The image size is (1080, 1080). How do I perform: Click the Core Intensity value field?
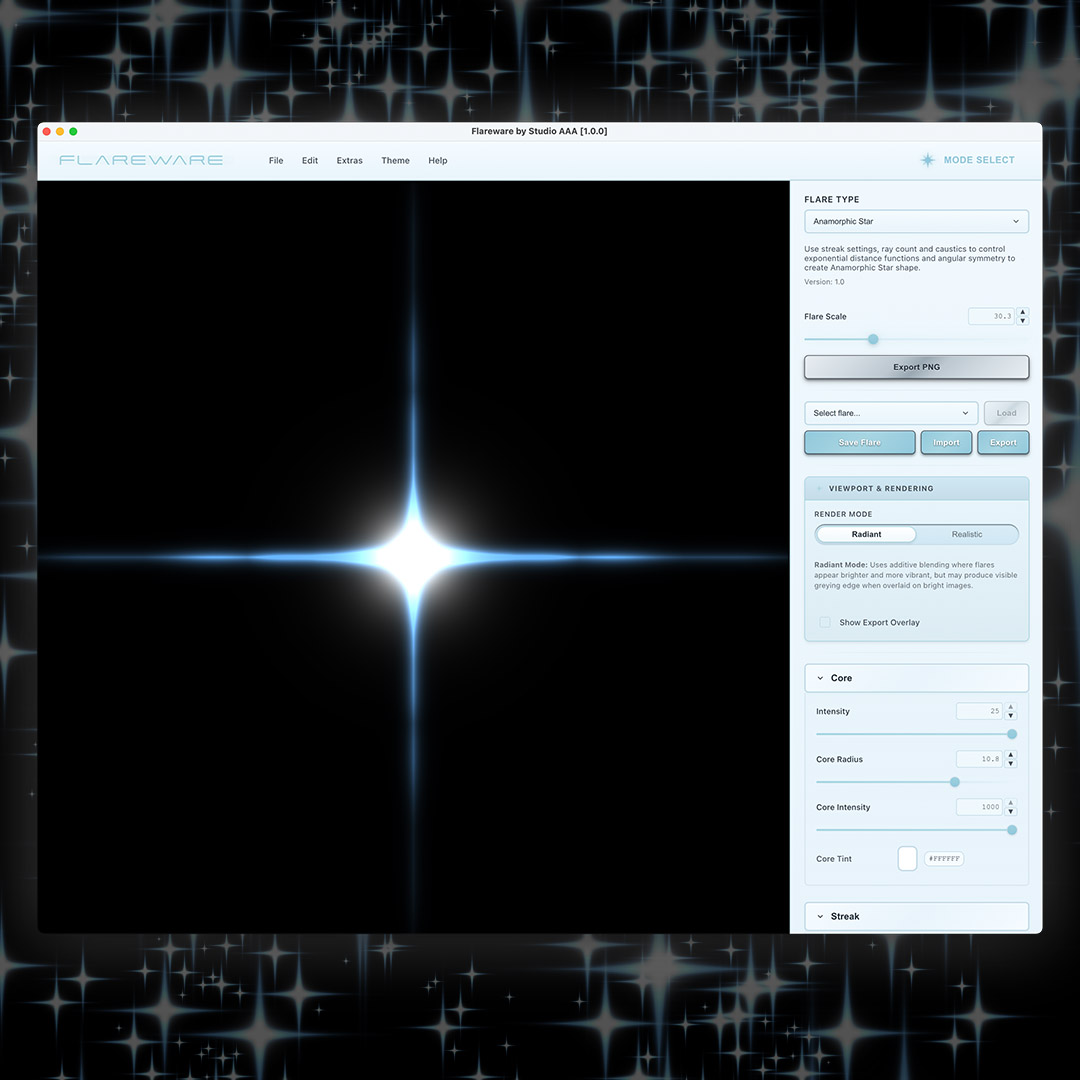[x=979, y=807]
